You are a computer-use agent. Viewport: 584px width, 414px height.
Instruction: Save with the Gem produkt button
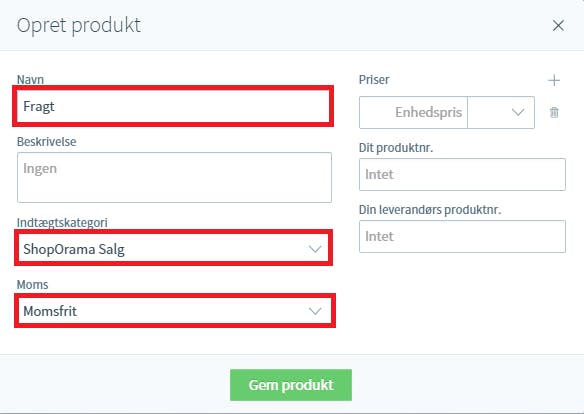click(291, 385)
